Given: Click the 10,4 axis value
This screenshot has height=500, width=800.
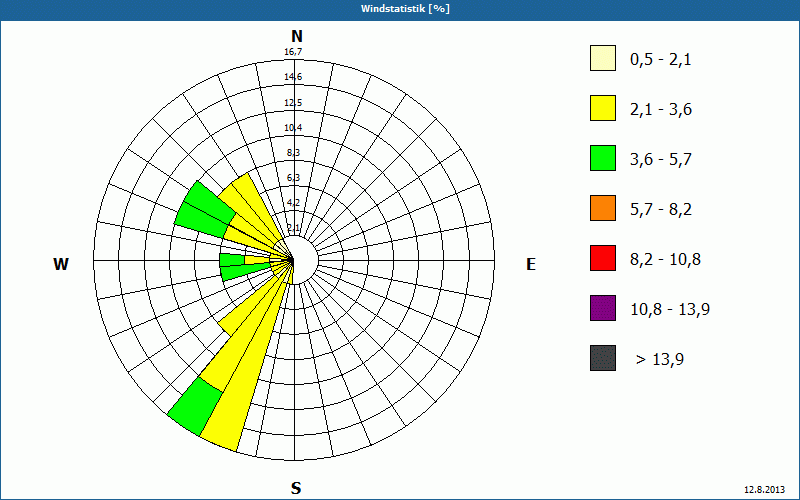Looking at the screenshot, I should [293, 128].
